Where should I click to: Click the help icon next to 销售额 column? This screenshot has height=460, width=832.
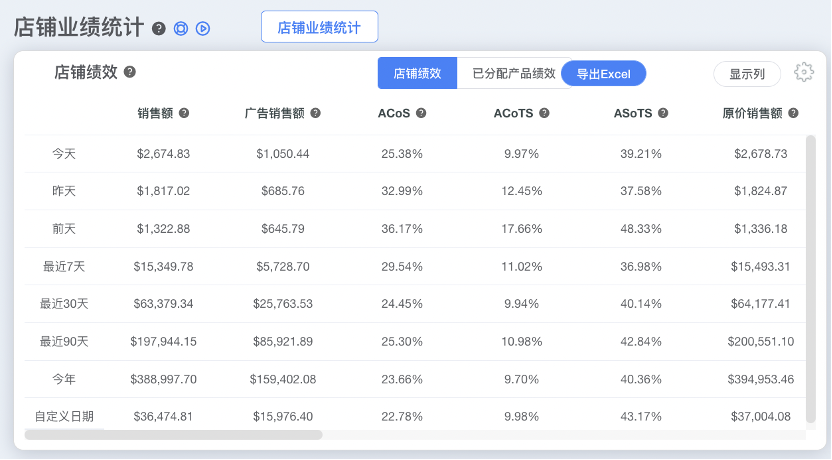coord(184,113)
